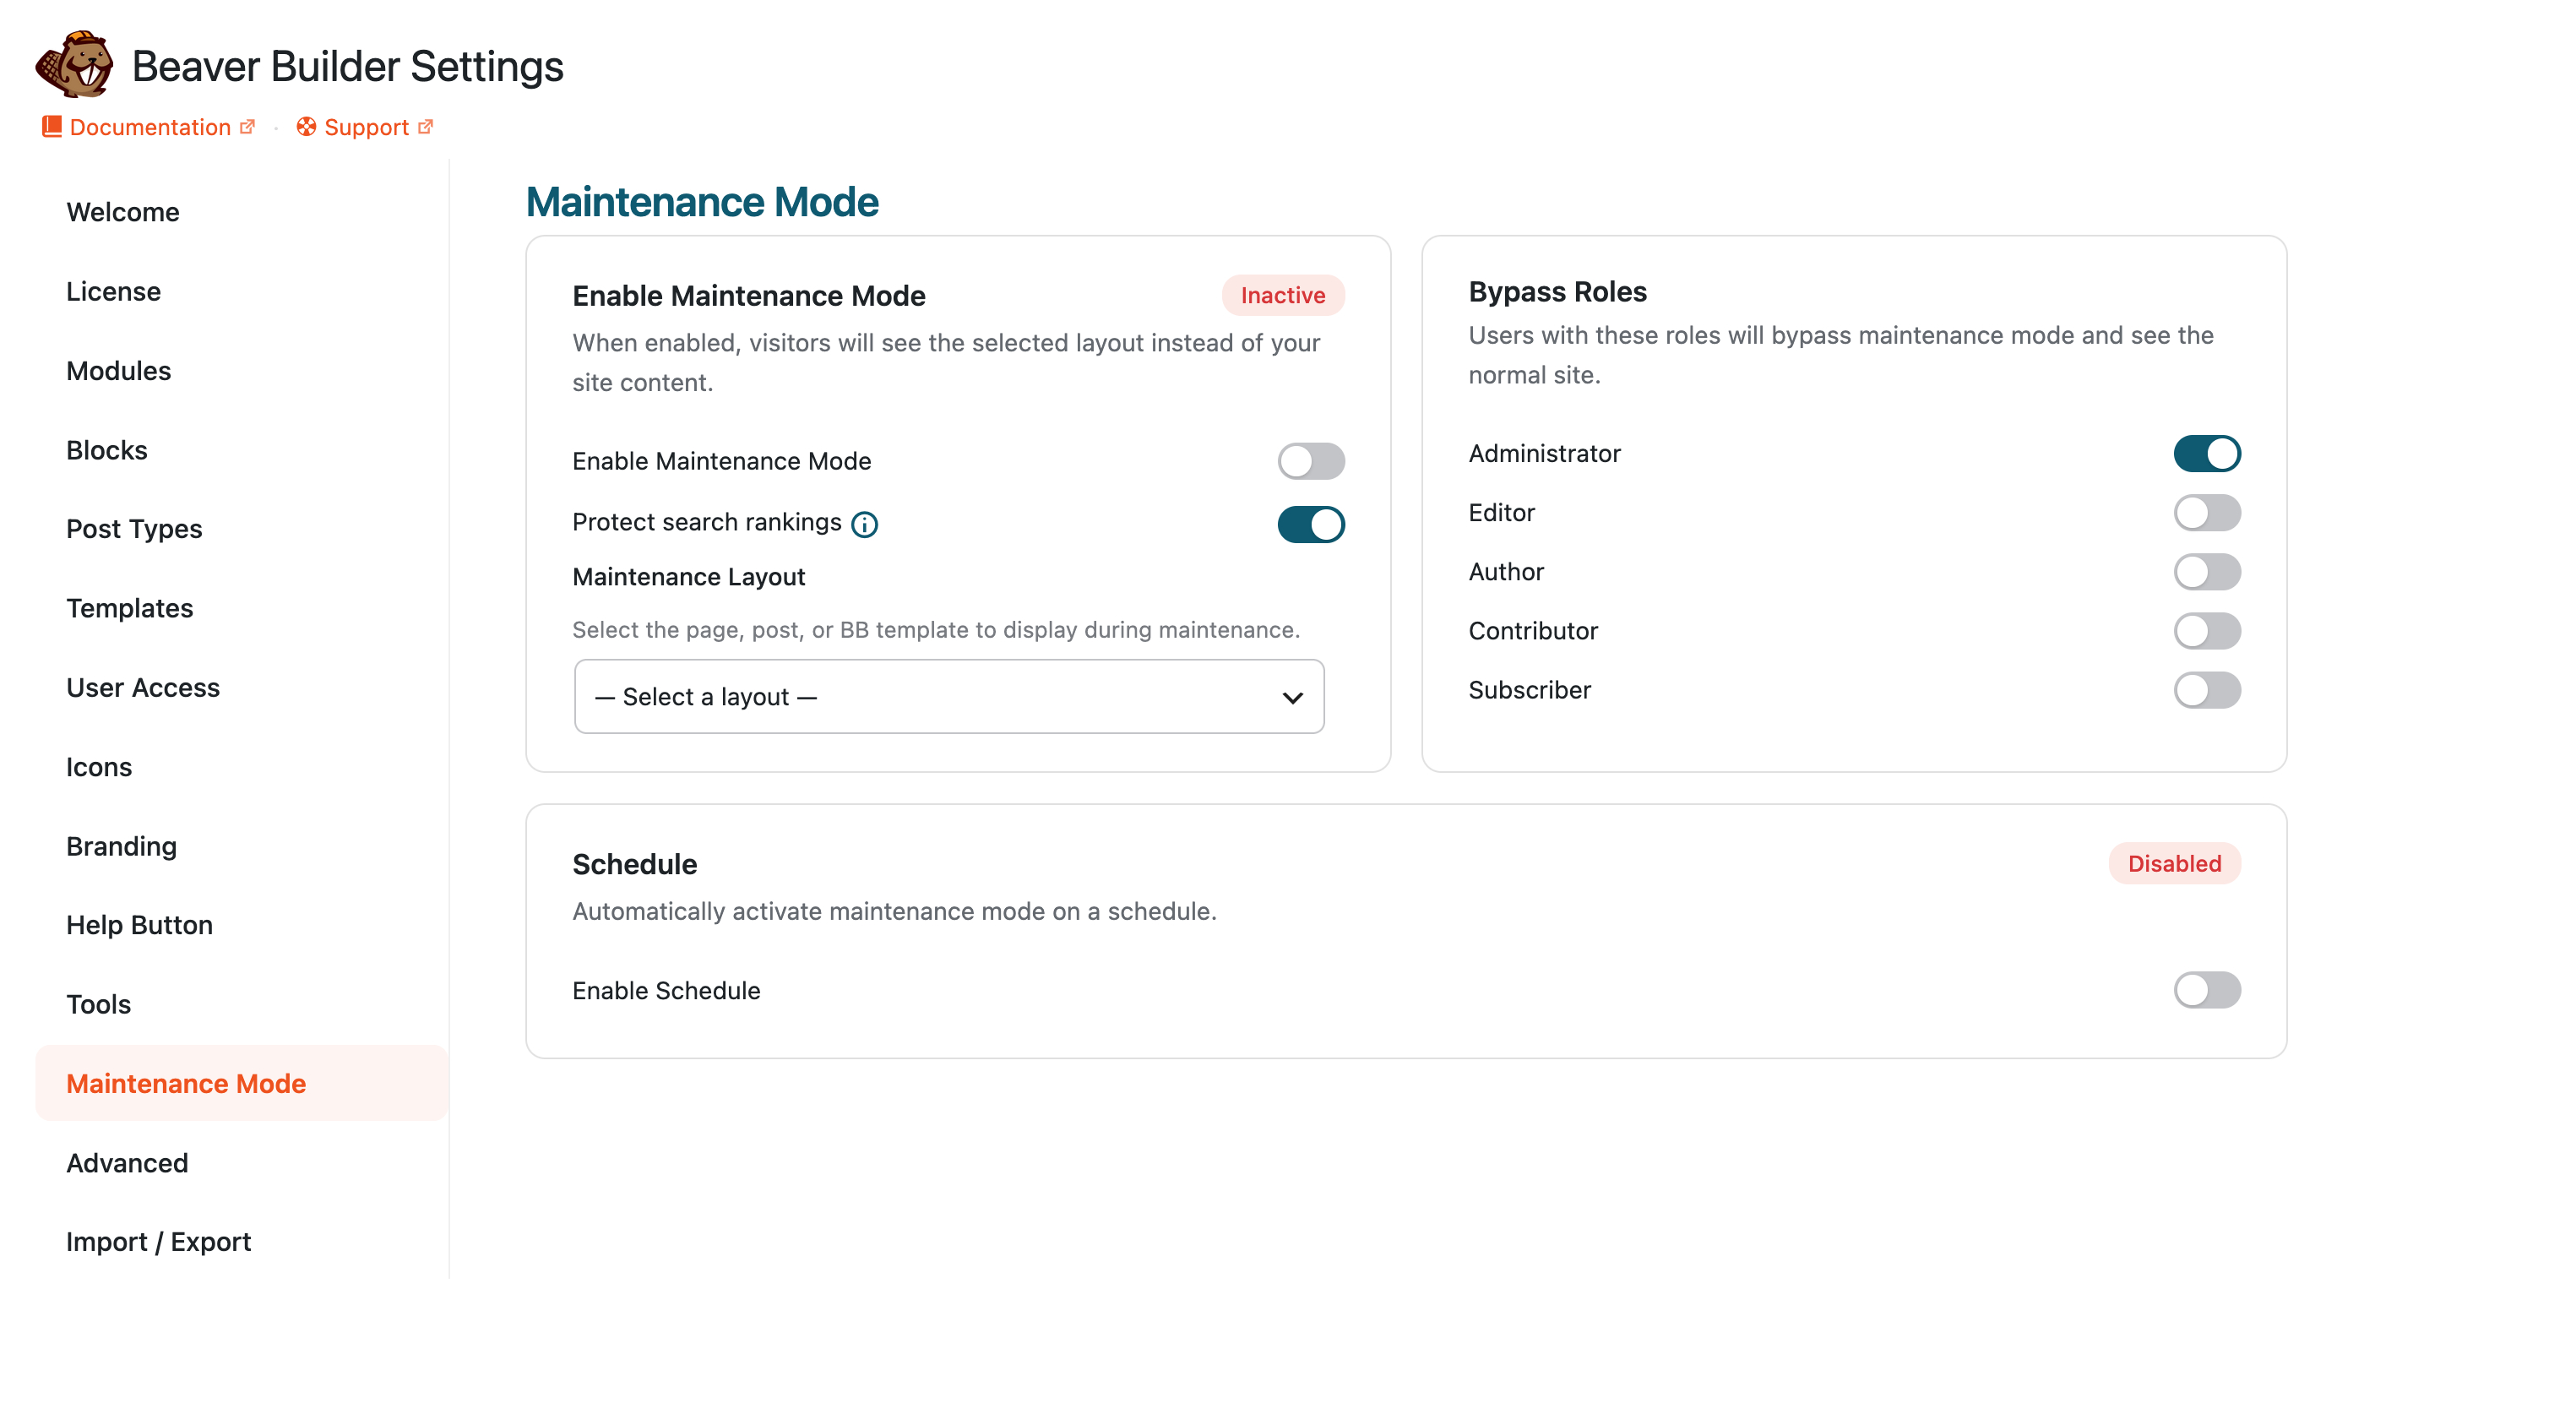Click the Documentation book icon
This screenshot has height=1403, width=2576.
click(52, 127)
